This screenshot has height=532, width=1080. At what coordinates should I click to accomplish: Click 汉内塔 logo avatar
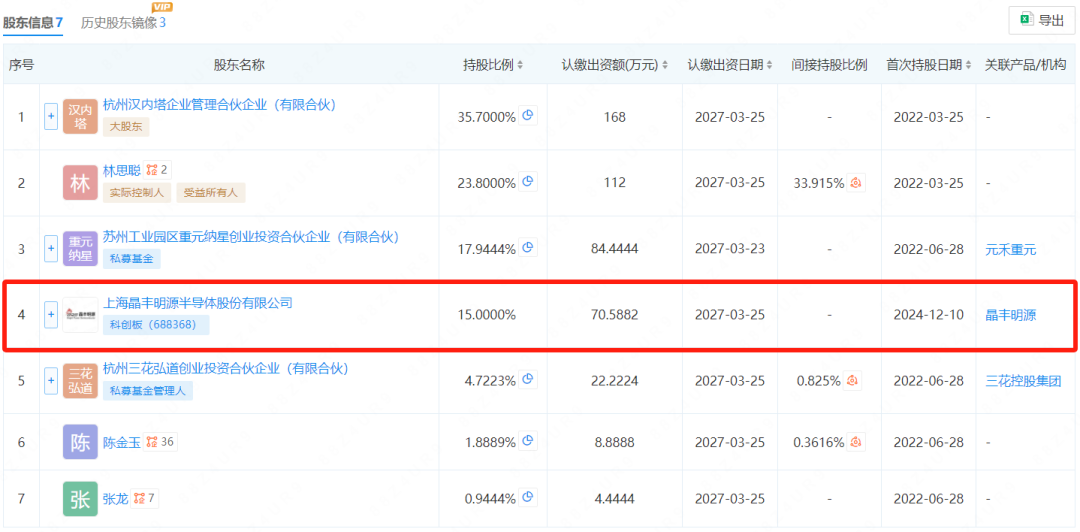80,117
